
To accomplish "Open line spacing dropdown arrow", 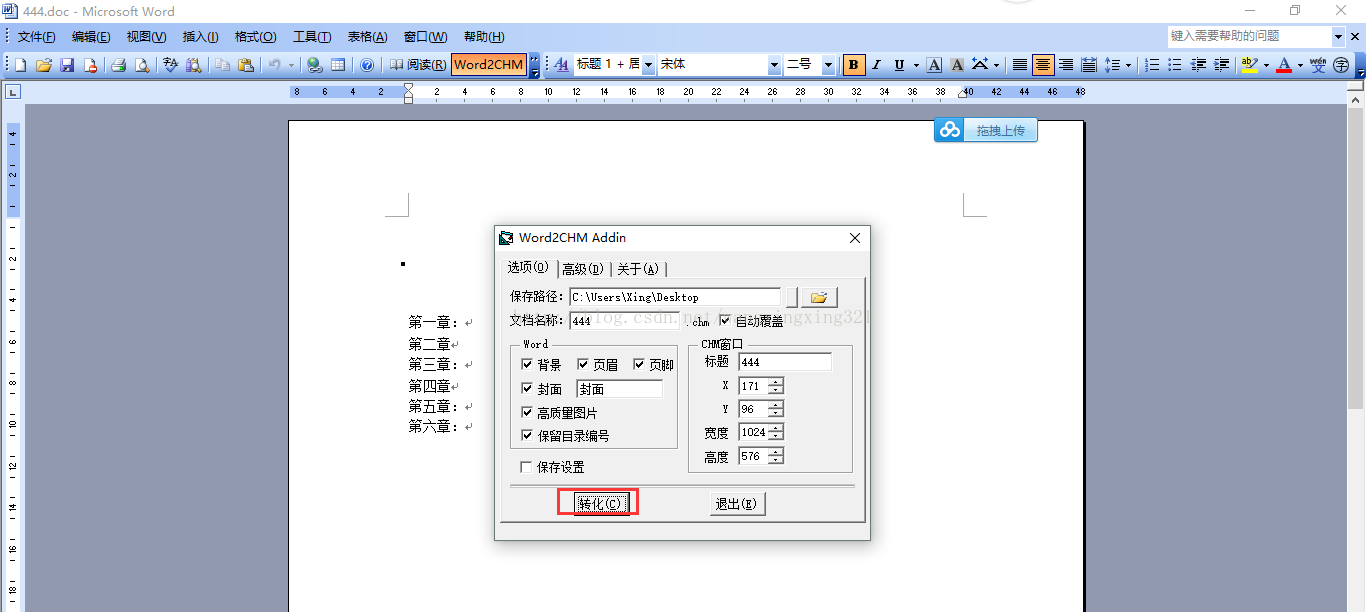I will point(1128,65).
